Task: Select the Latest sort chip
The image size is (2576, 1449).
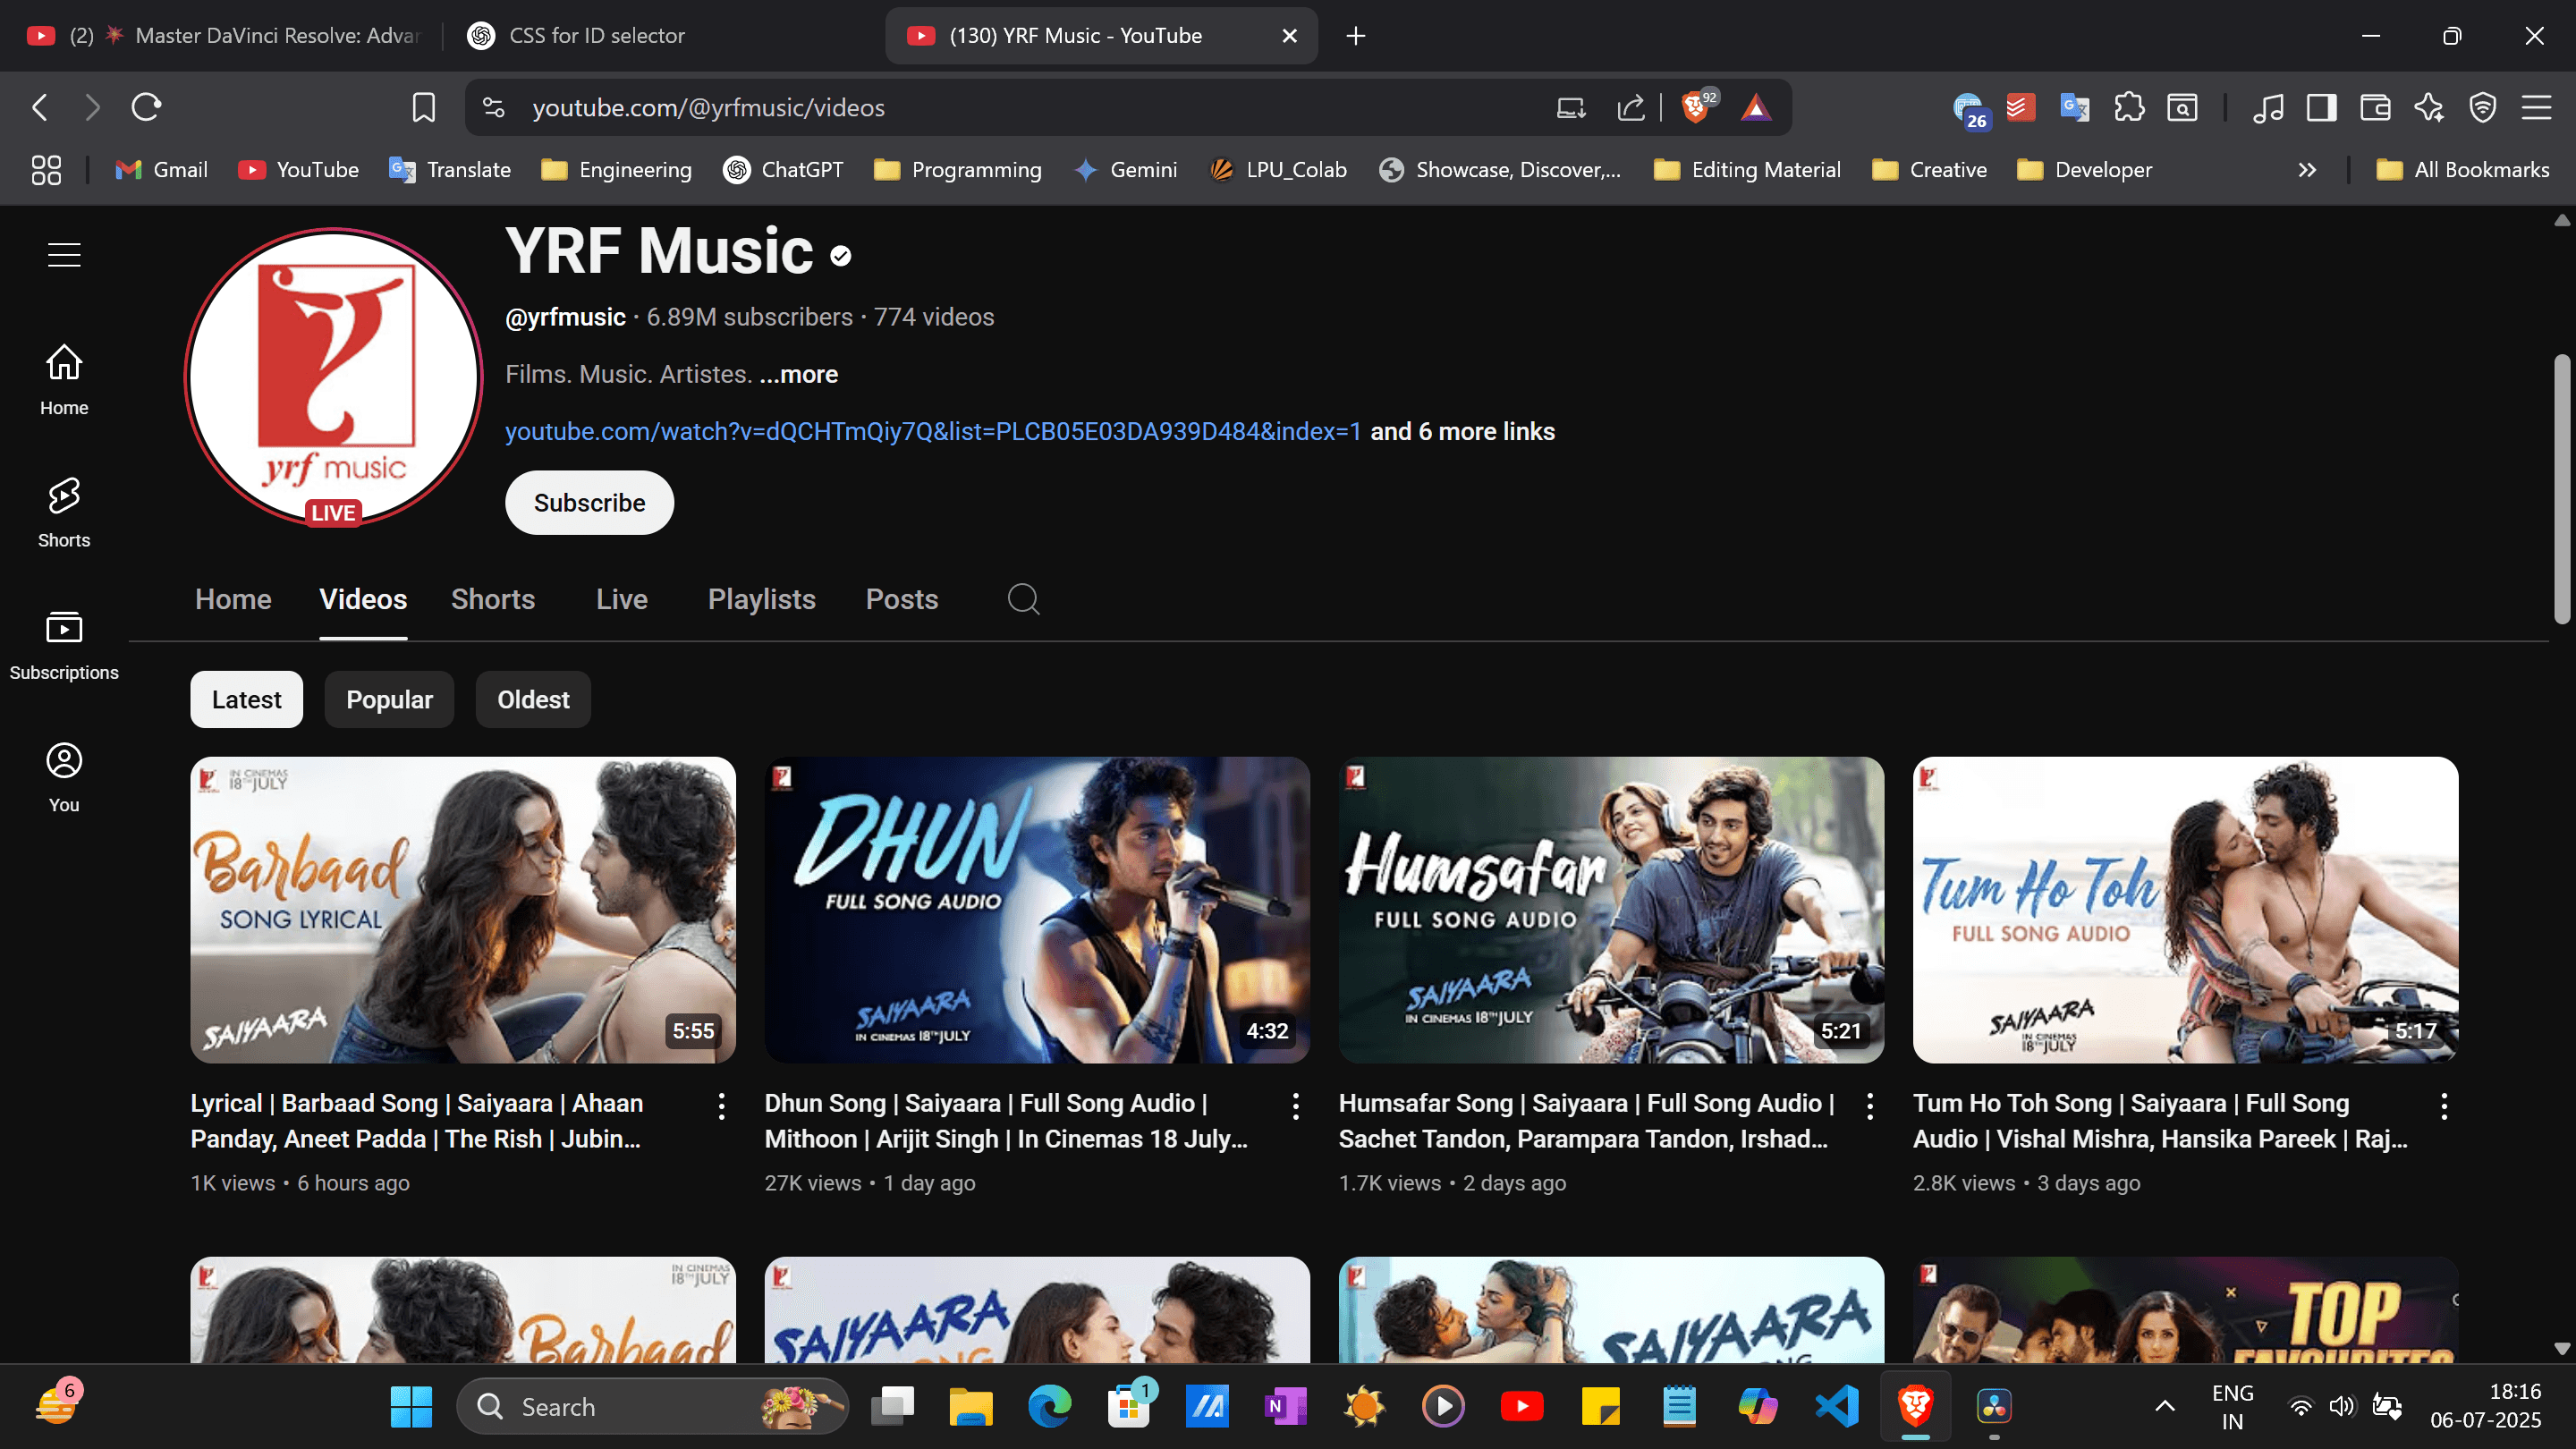Action: 246,699
